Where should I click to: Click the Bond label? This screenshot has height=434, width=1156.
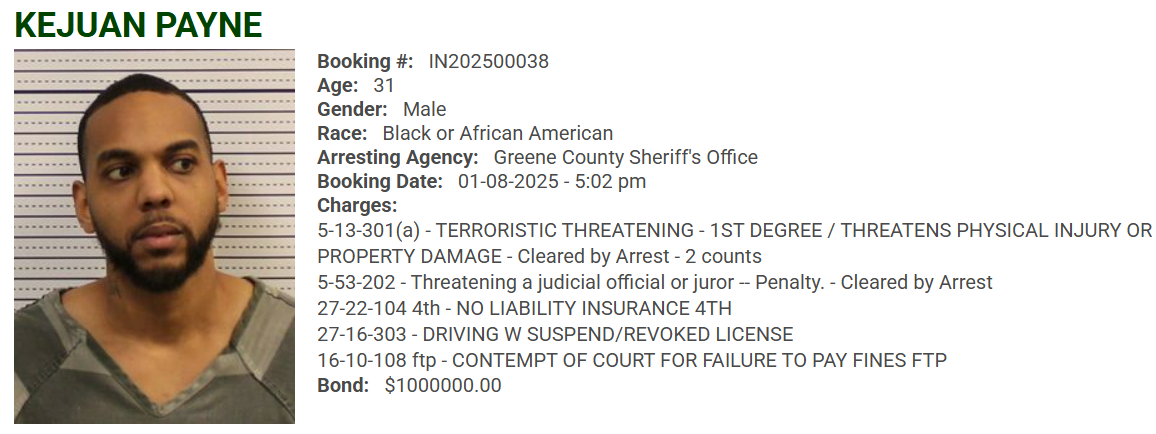(343, 386)
